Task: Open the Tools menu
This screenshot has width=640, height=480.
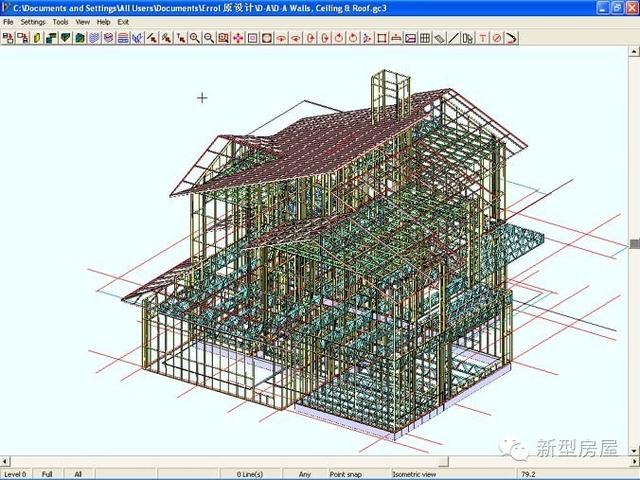Action: [x=60, y=22]
